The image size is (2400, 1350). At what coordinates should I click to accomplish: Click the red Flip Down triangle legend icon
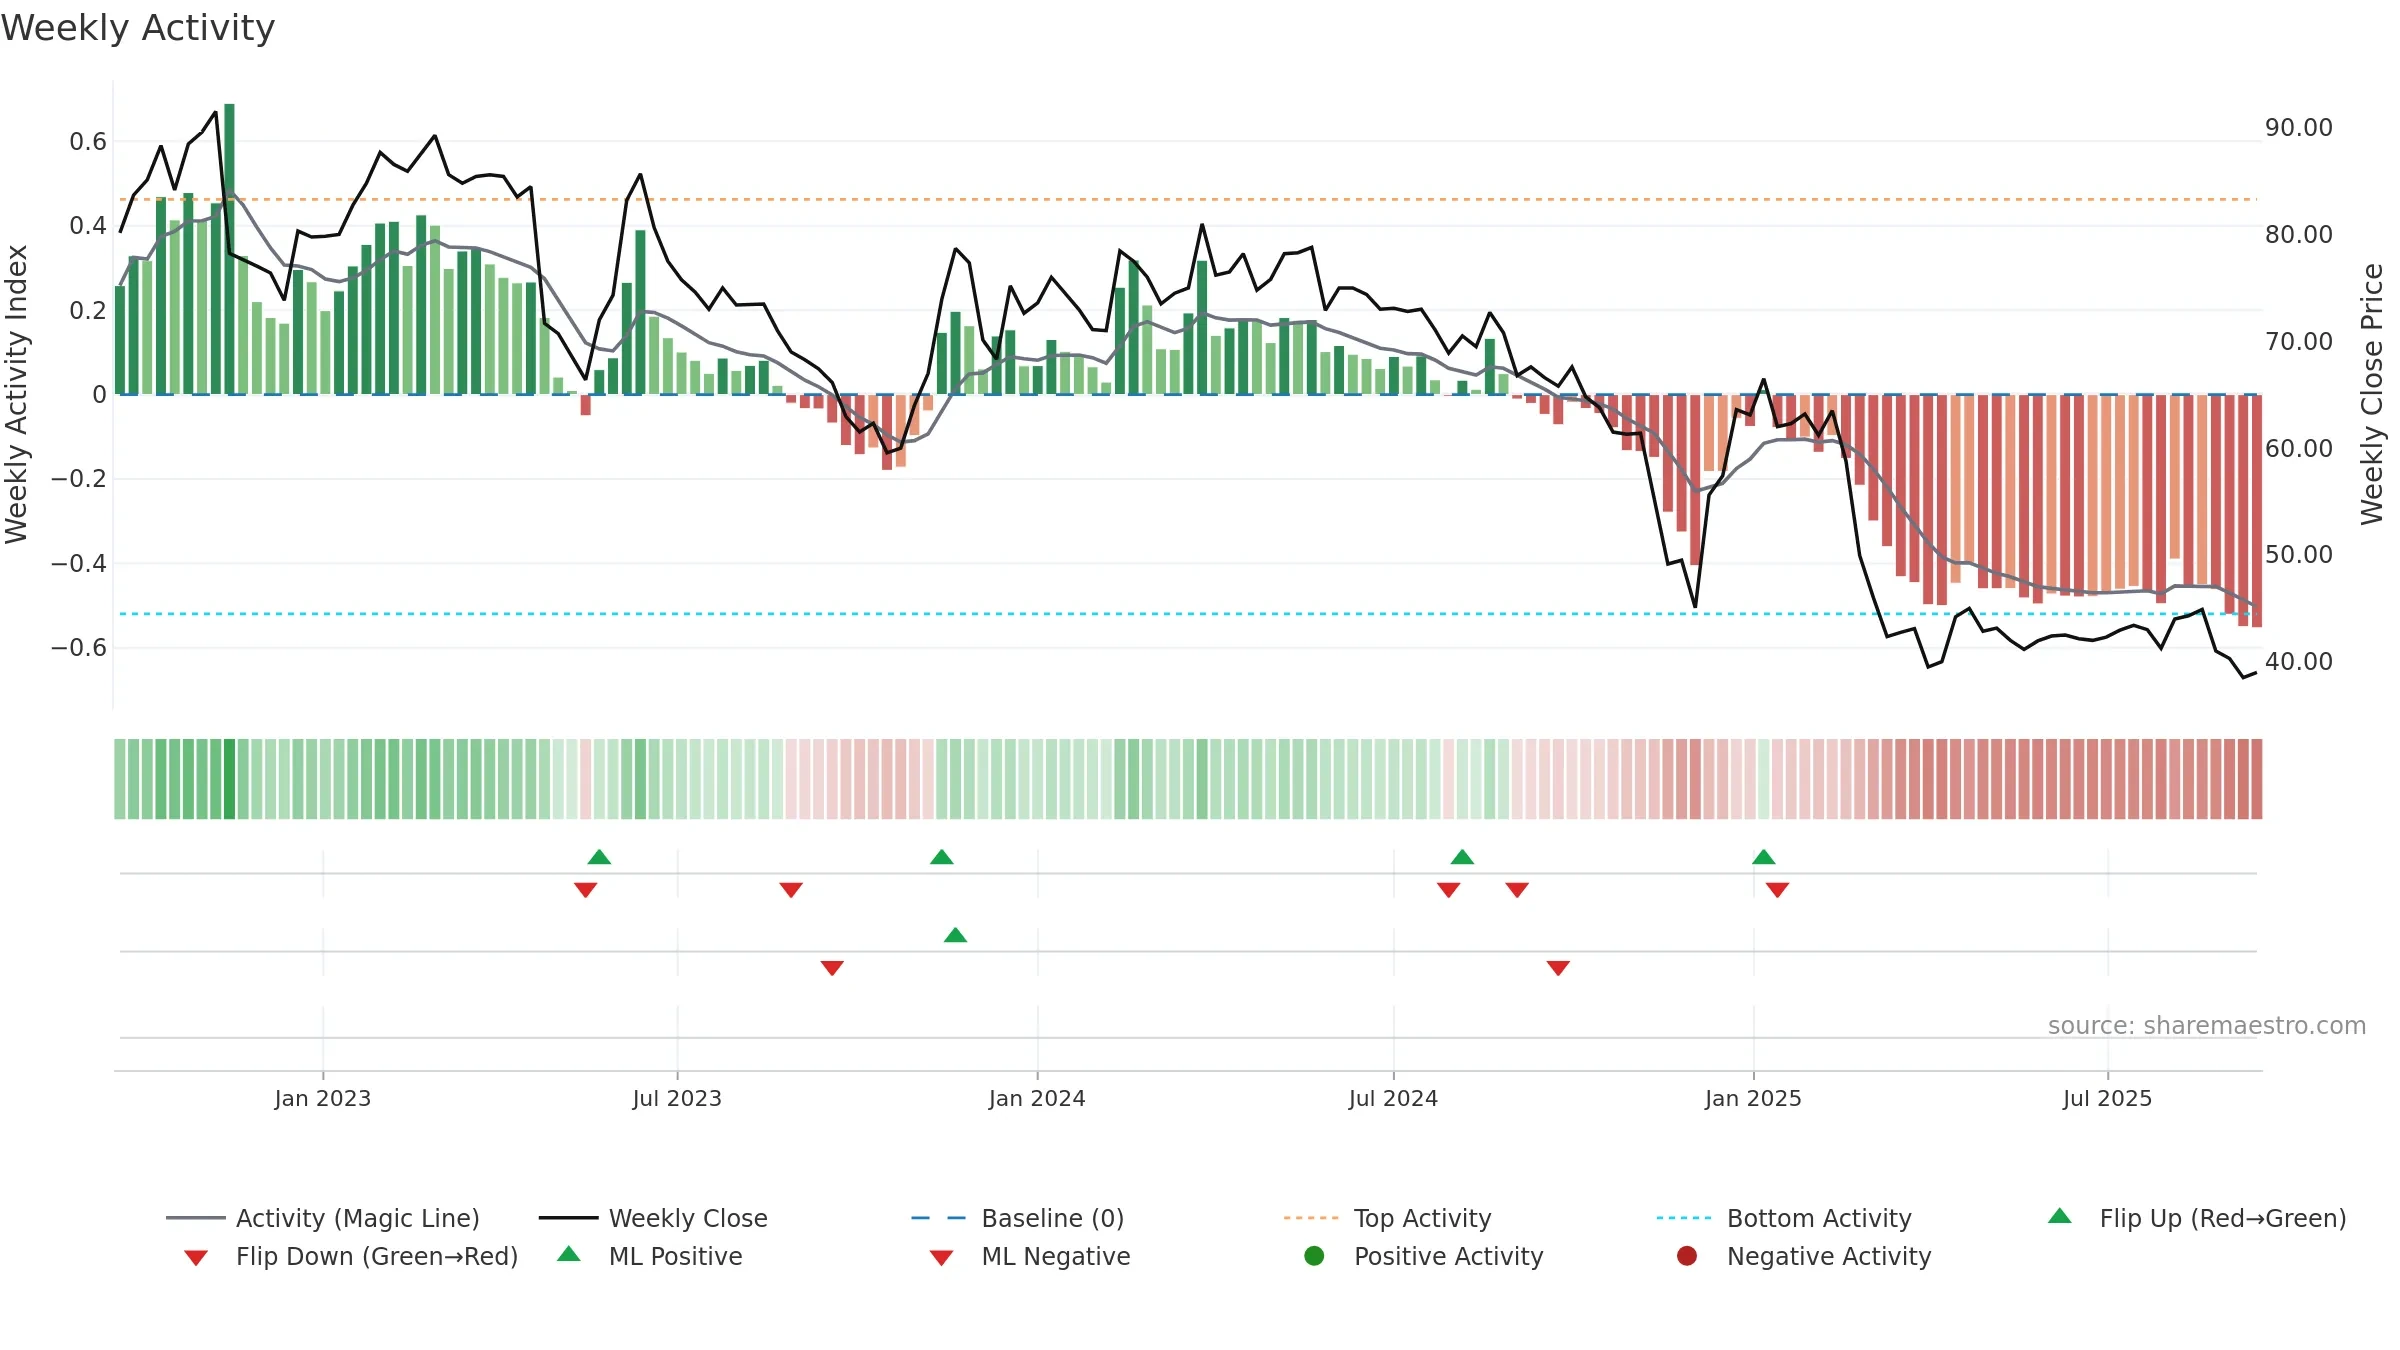pyautogui.click(x=196, y=1258)
